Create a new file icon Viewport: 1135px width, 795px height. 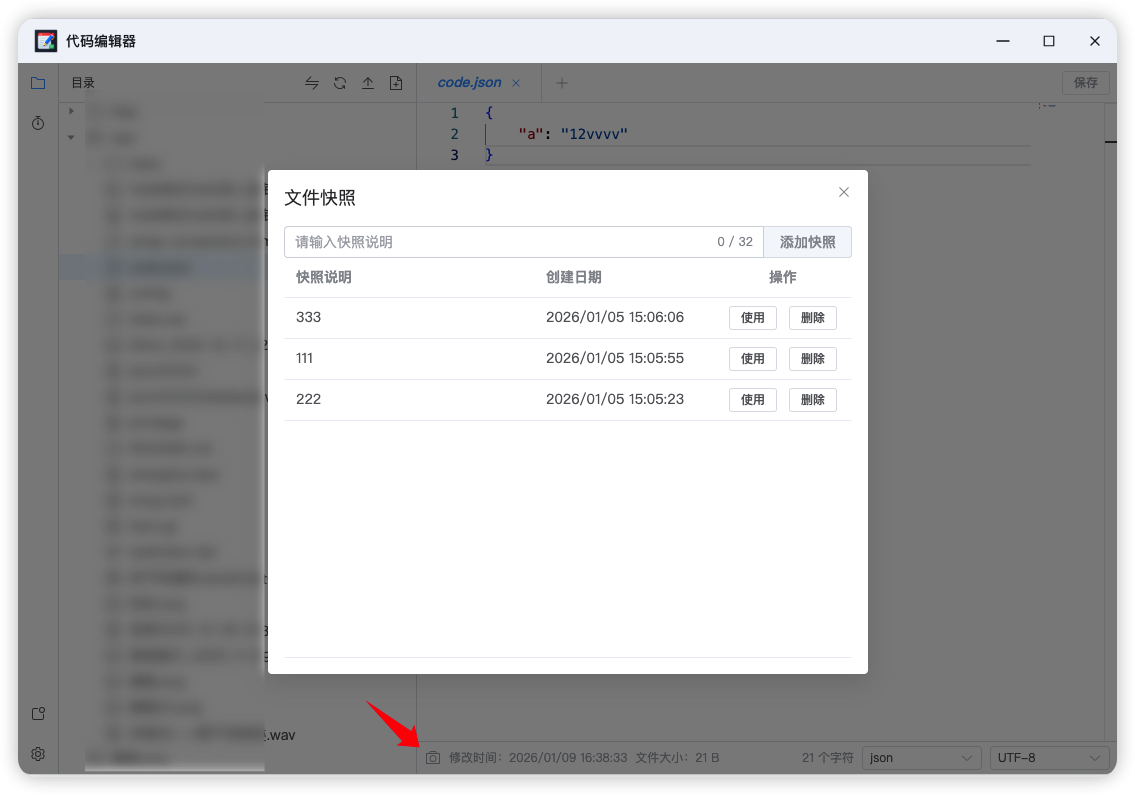pyautogui.click(x=396, y=83)
